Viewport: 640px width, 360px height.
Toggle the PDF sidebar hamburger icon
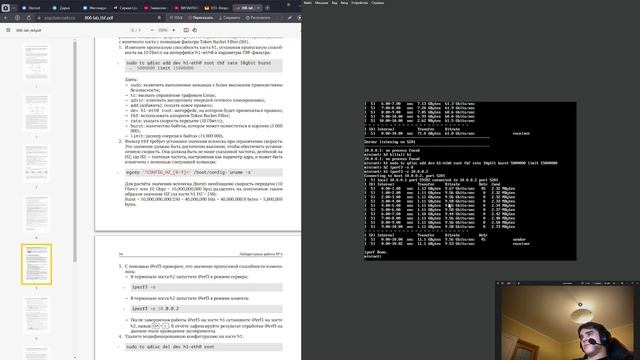[x=8, y=30]
